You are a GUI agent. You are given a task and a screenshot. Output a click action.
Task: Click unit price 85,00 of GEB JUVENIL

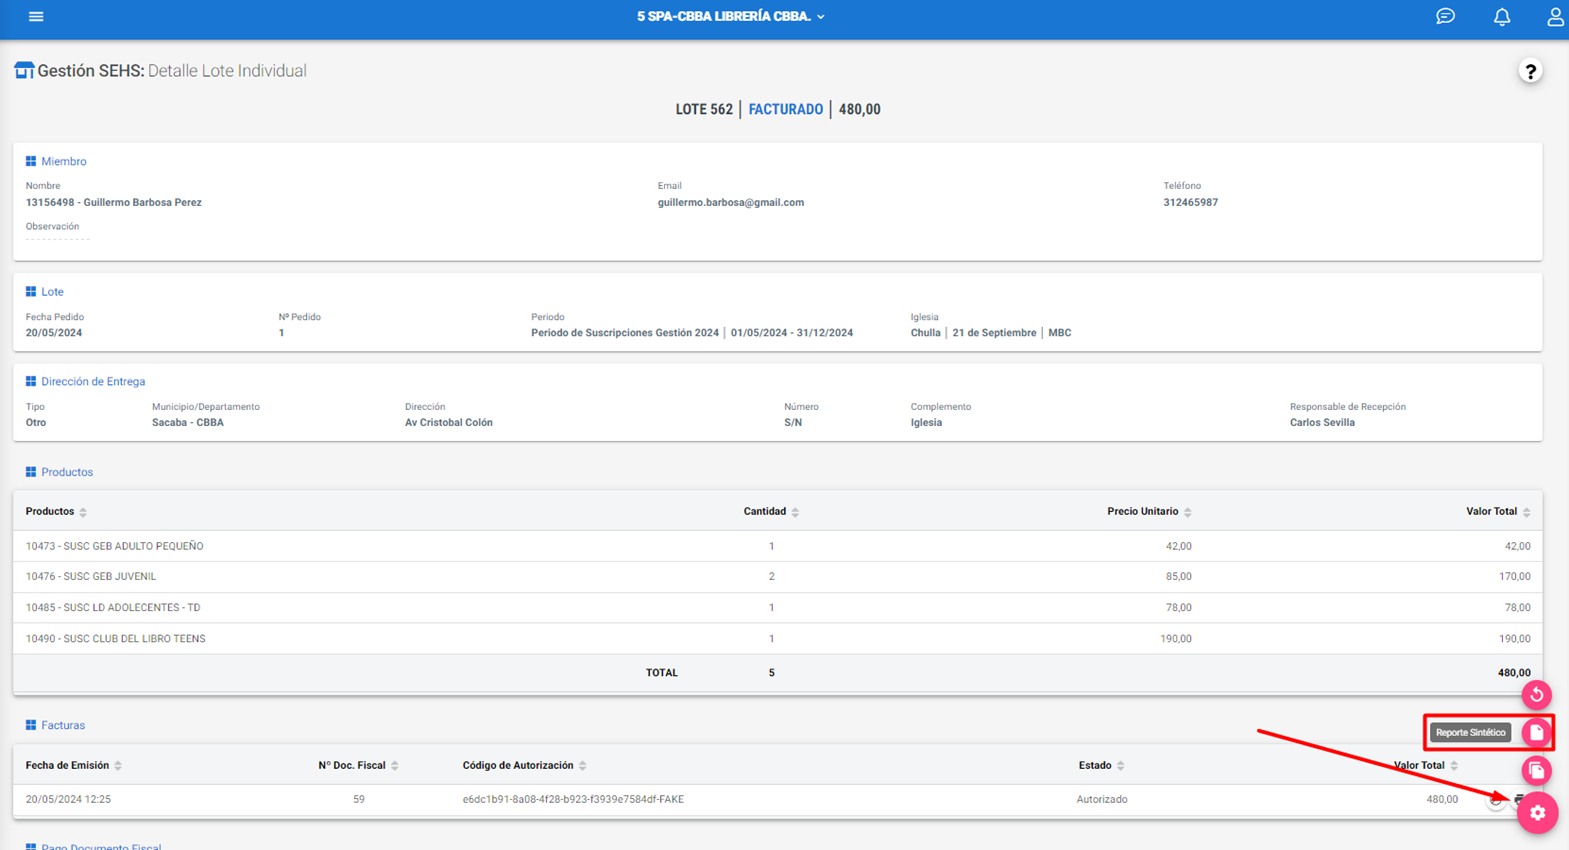[x=1178, y=577]
